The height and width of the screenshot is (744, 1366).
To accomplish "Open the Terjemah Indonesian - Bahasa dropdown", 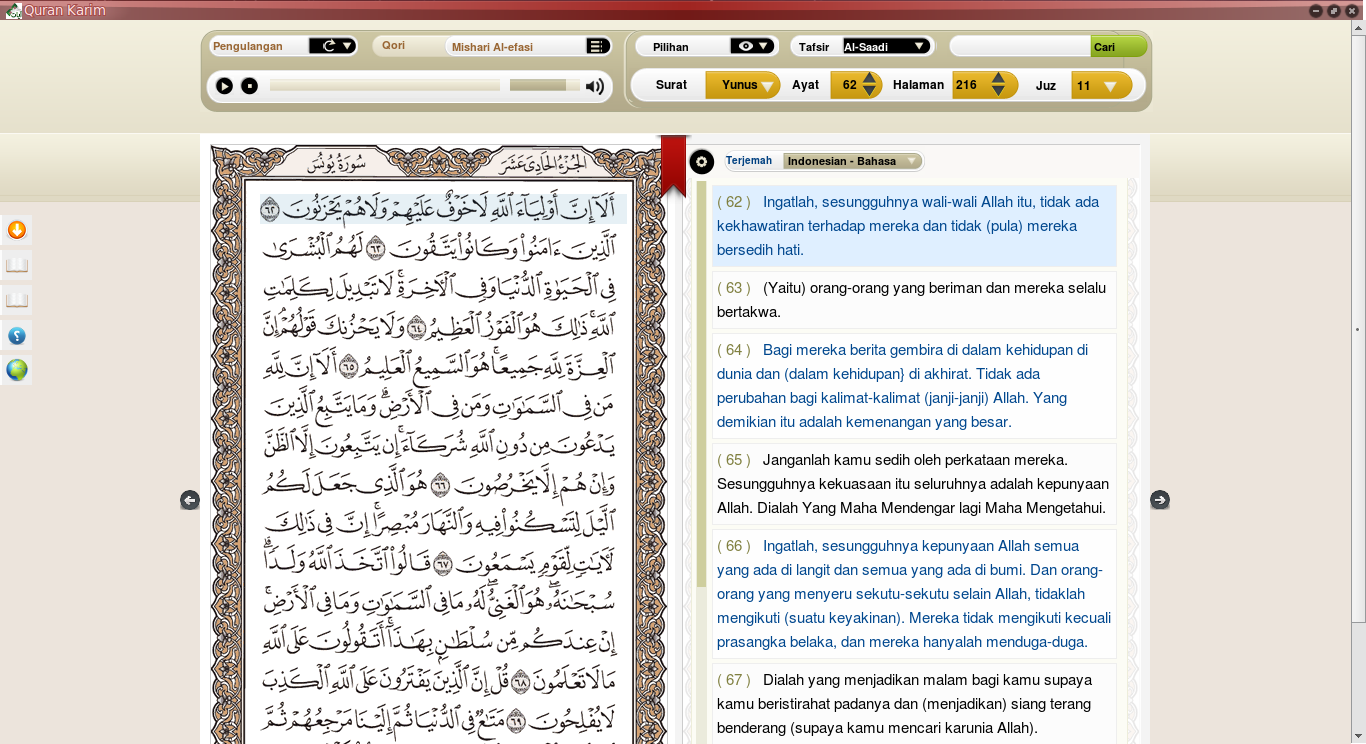I will coord(853,161).
